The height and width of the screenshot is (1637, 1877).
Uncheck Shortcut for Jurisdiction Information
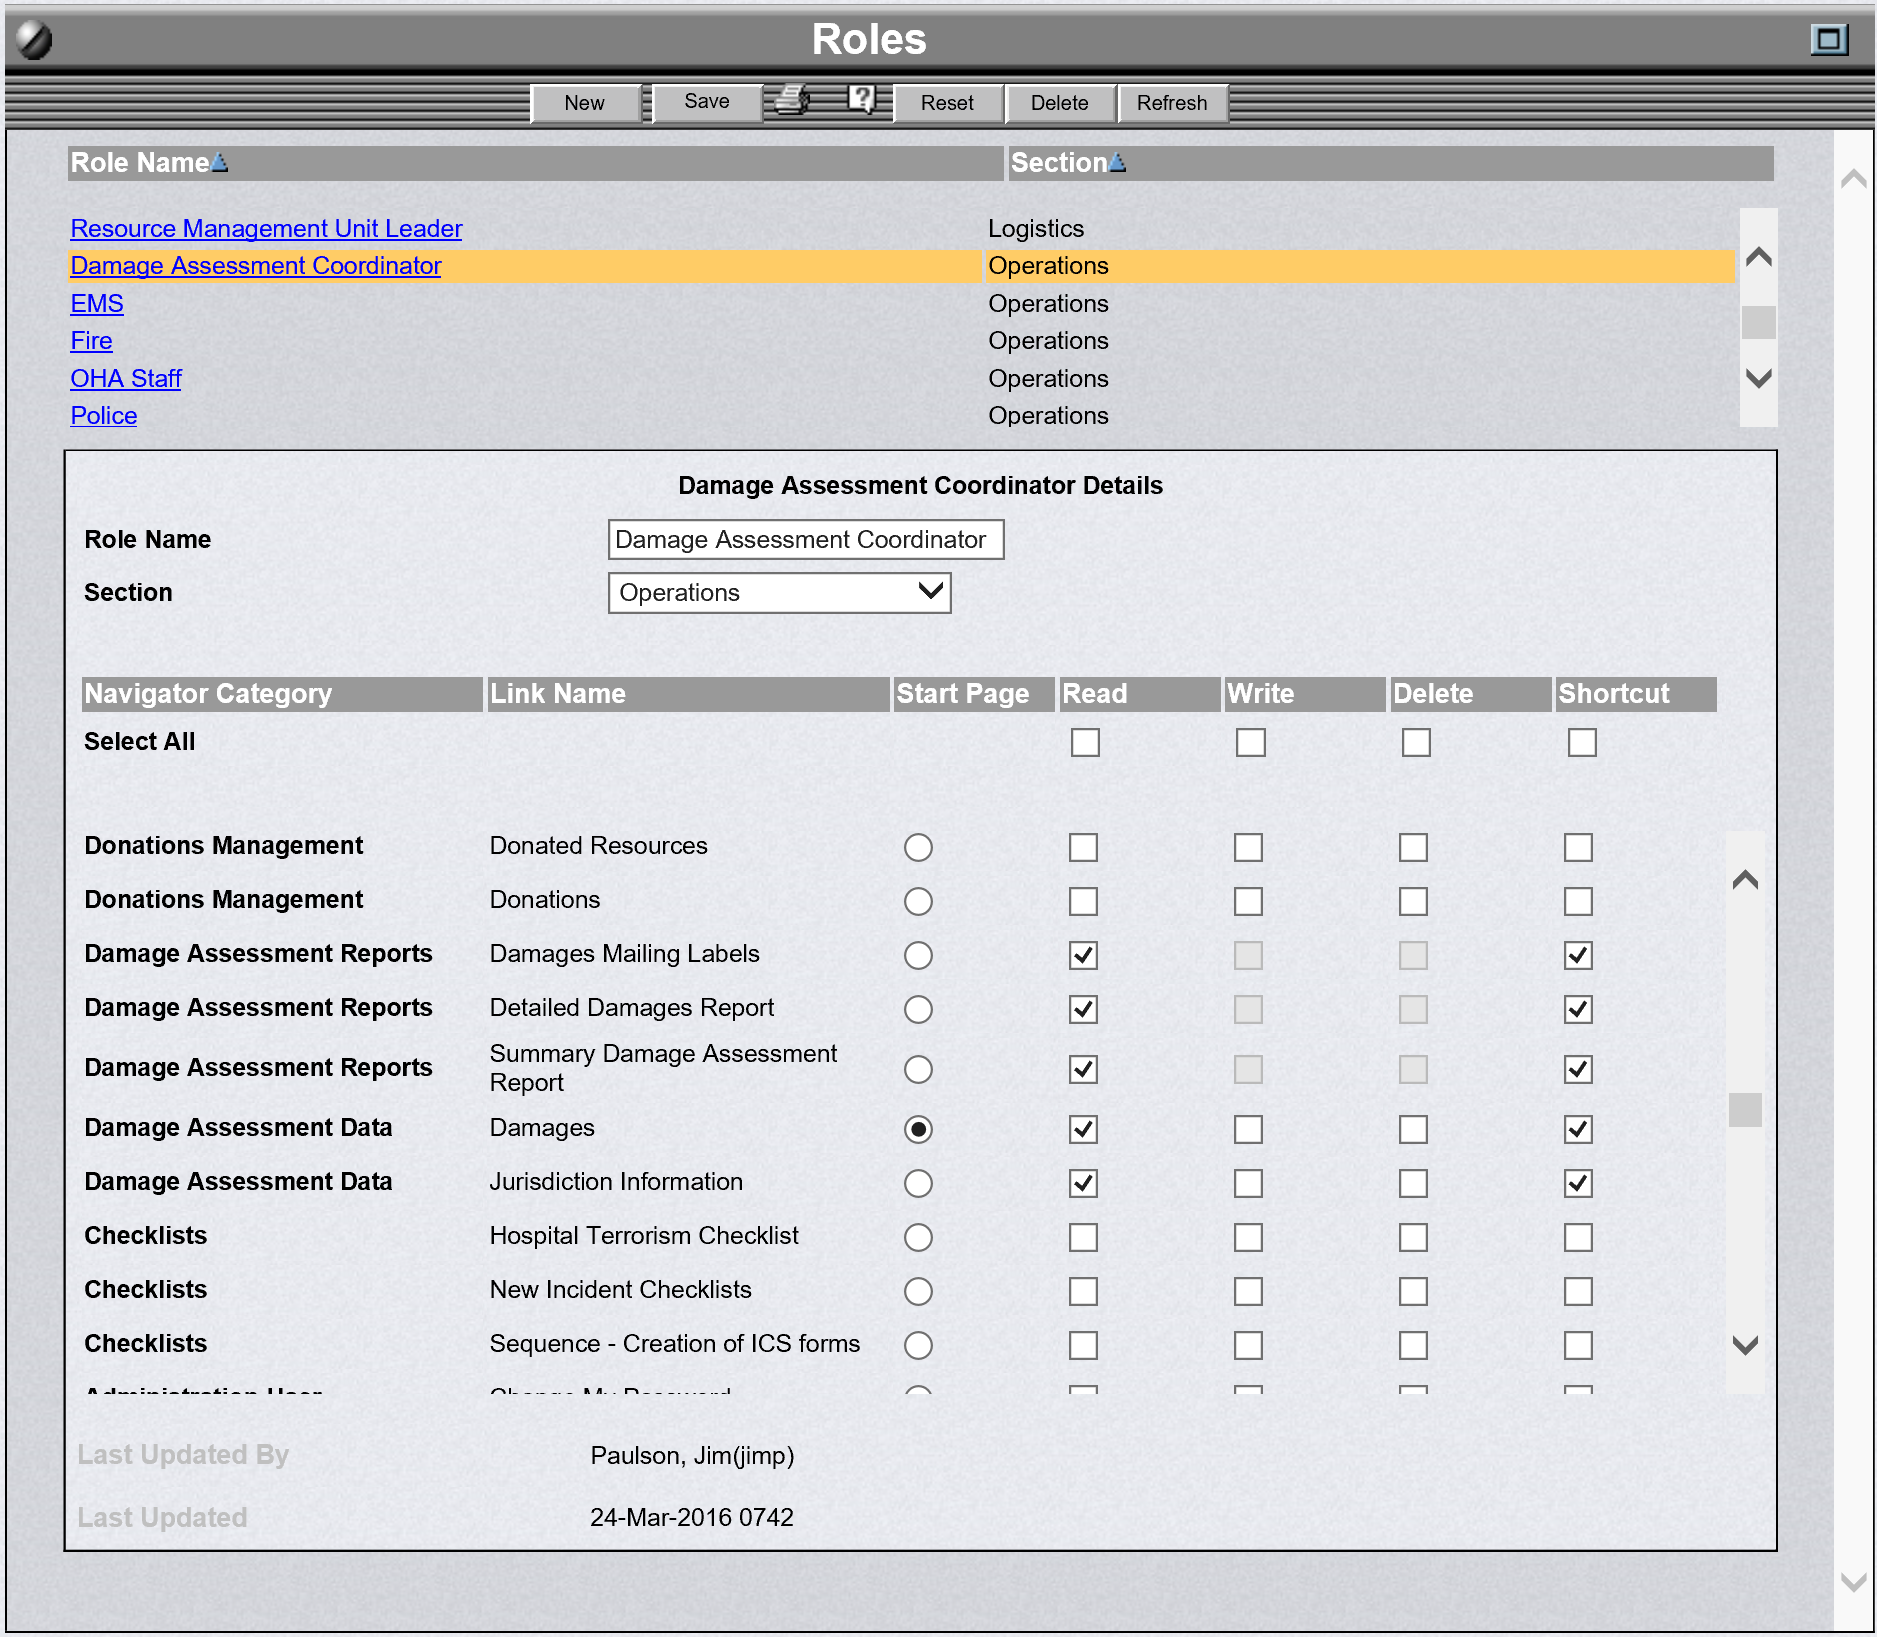[x=1577, y=1183]
